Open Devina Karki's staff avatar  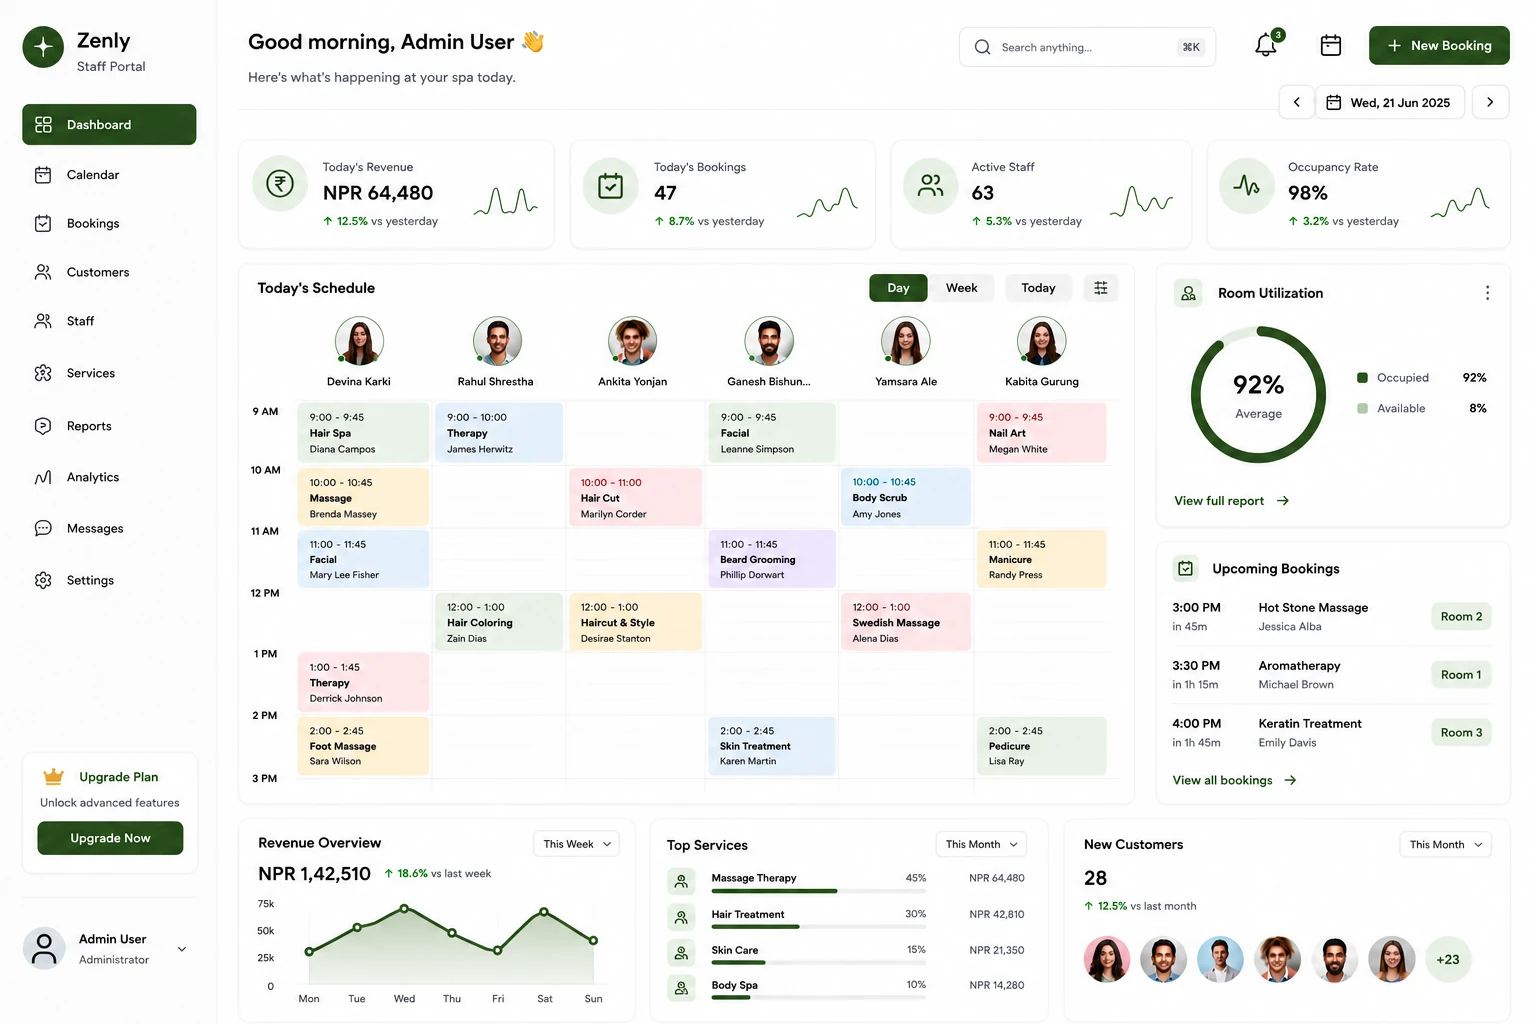click(359, 341)
